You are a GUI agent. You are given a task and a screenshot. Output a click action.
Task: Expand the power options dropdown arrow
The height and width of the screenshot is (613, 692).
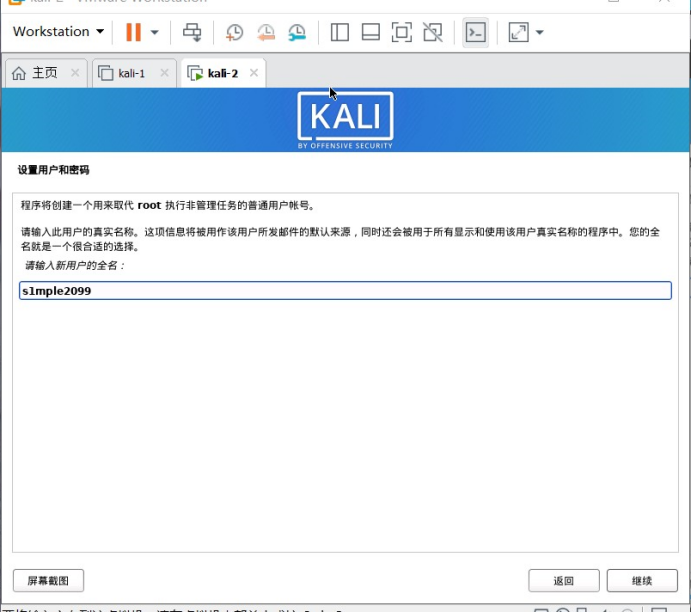pyautogui.click(x=154, y=32)
